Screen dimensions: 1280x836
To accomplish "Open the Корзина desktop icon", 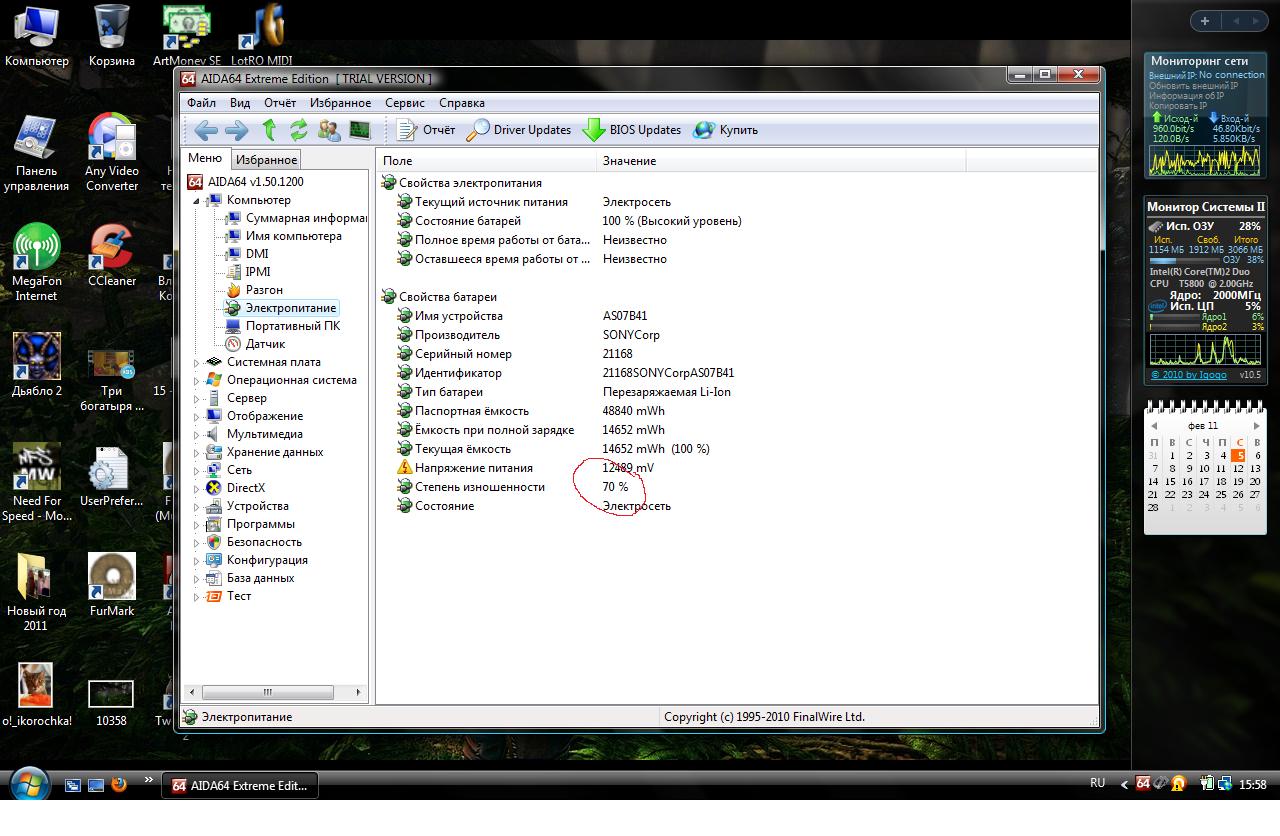I will tap(112, 36).
